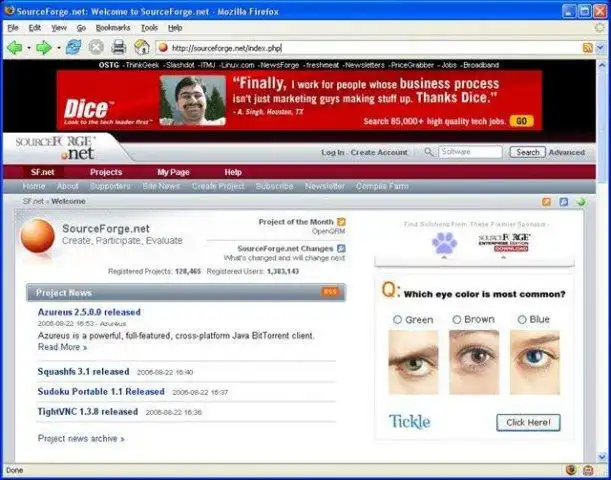
Task: Select the Brown eye color radio button
Action: [456, 319]
